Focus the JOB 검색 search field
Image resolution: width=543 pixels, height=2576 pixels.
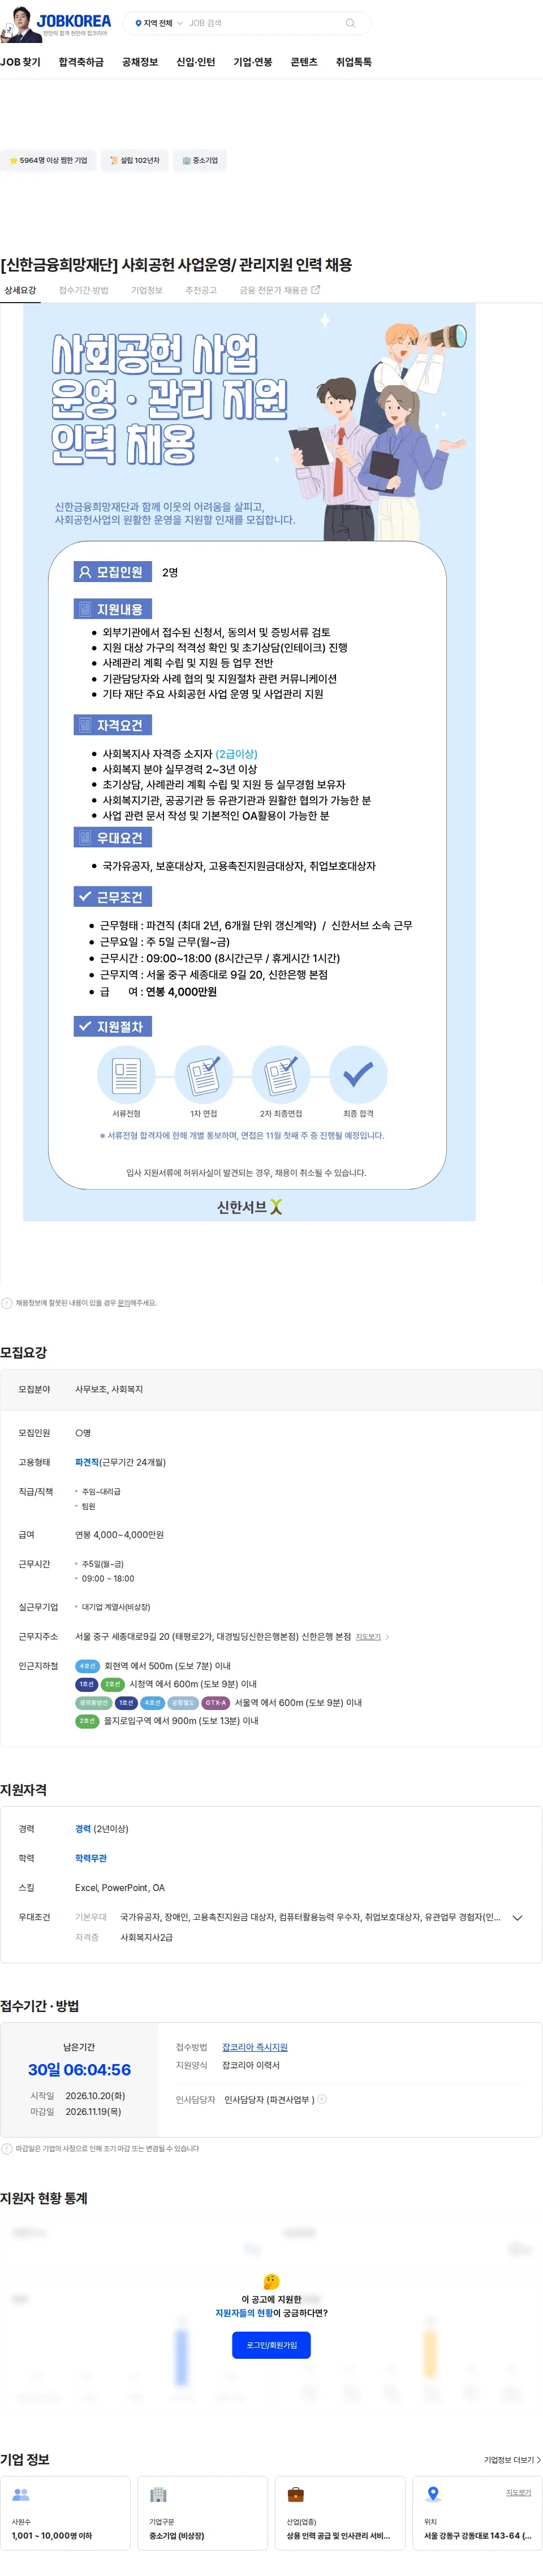click(262, 23)
